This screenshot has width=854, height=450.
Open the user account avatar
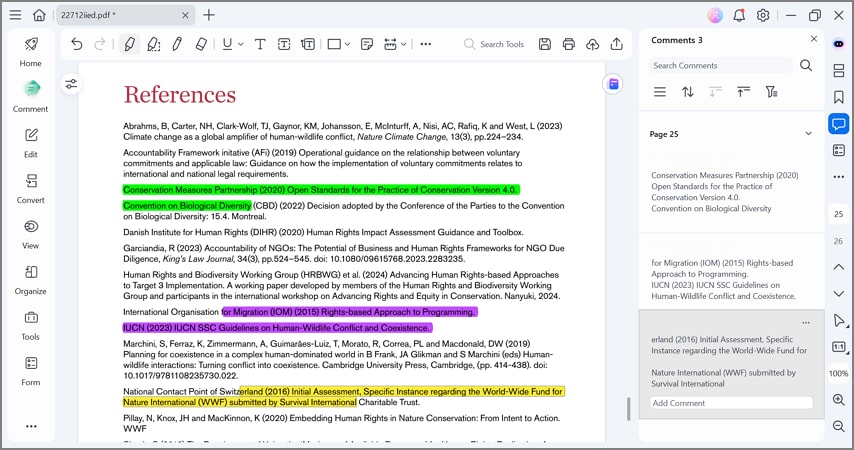coord(715,15)
